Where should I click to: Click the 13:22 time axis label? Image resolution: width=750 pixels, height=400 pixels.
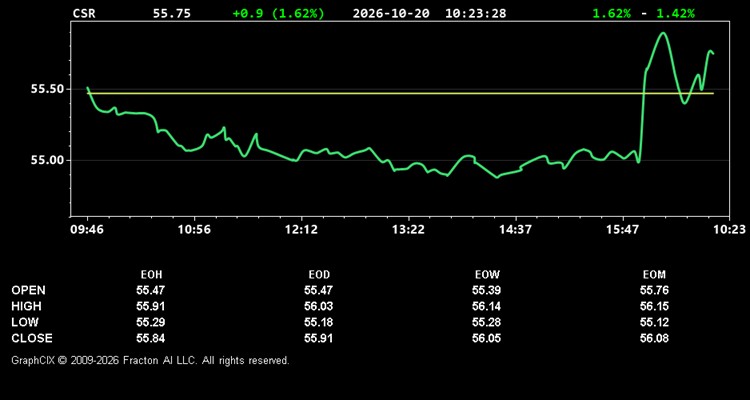[408, 230]
